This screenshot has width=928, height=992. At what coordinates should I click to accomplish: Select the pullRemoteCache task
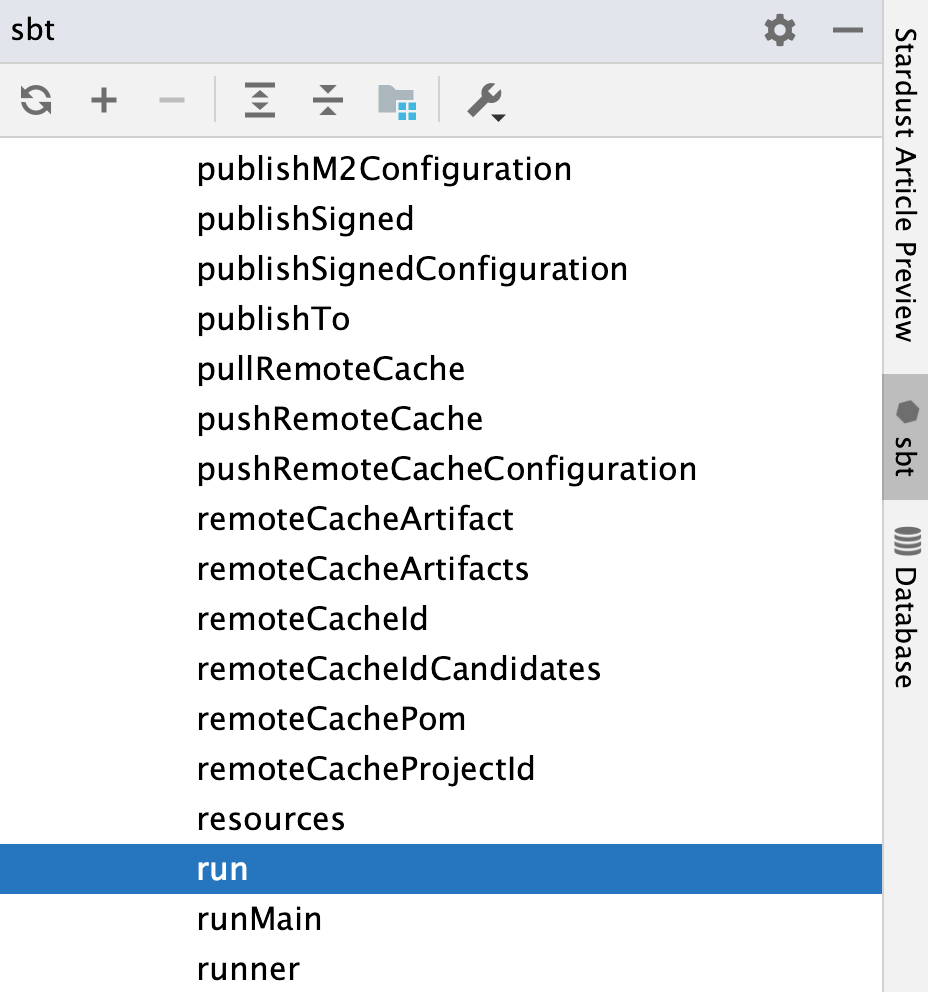[x=330, y=369]
